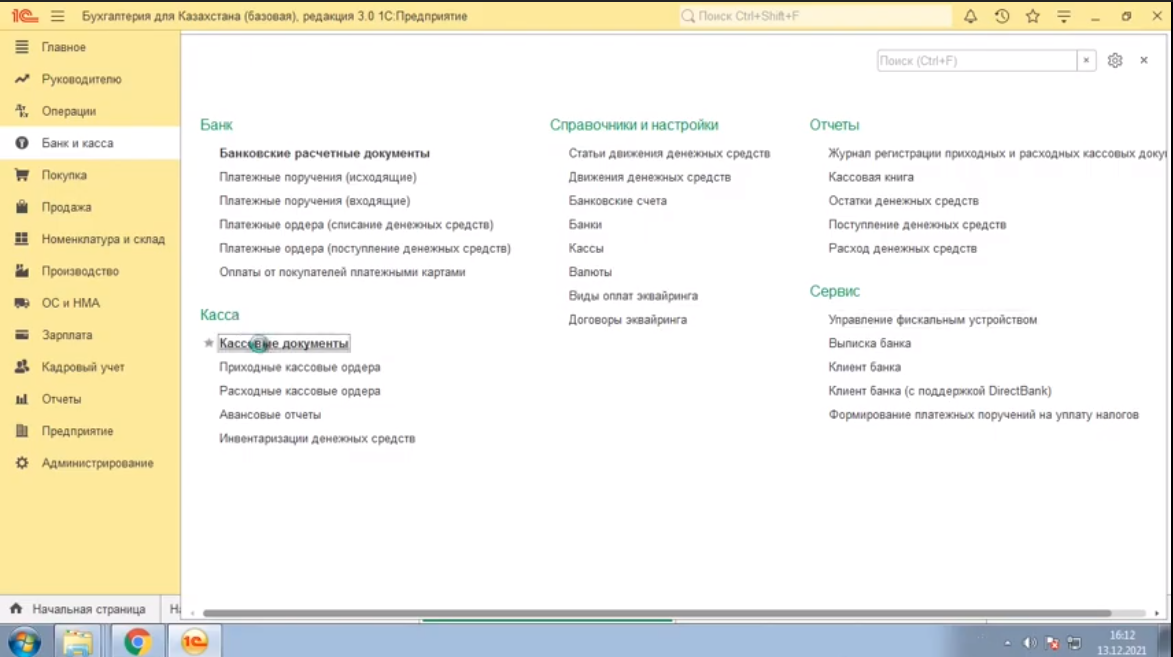Click the Номенклатура и склад sidebar icon
Screen dimensions: 1173x657
tap(22, 239)
